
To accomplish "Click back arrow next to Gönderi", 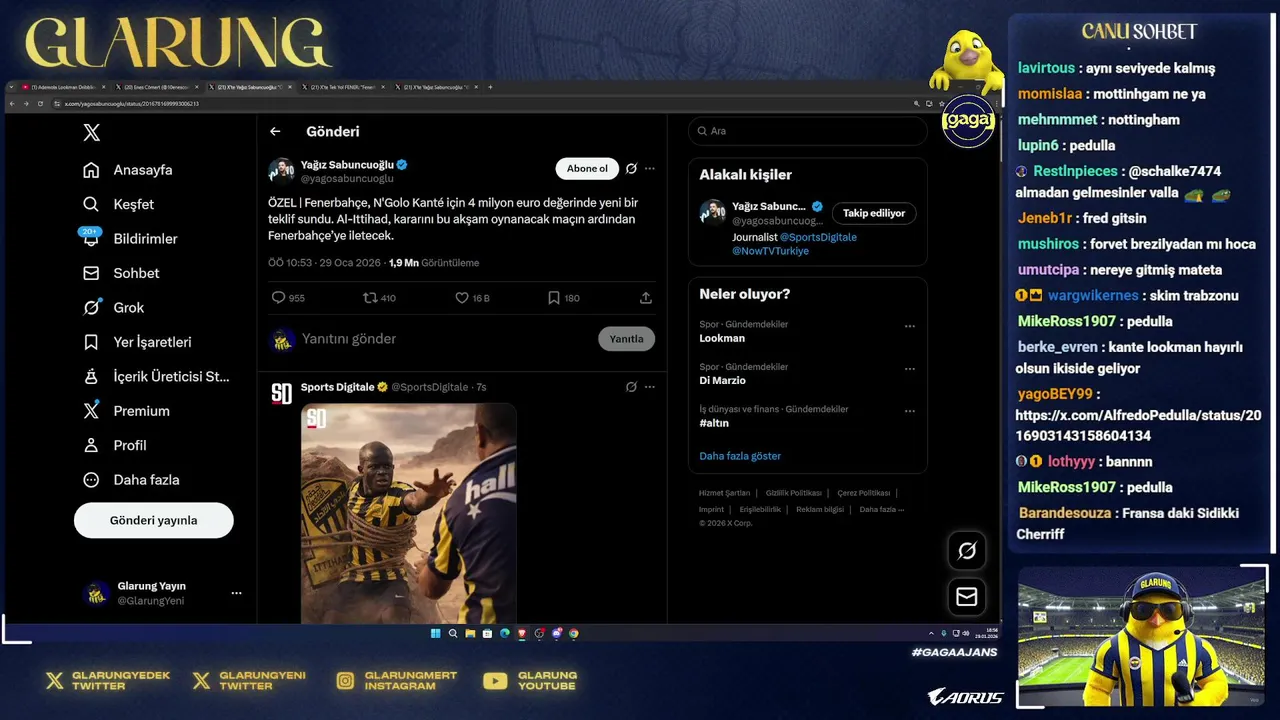I will [x=275, y=131].
